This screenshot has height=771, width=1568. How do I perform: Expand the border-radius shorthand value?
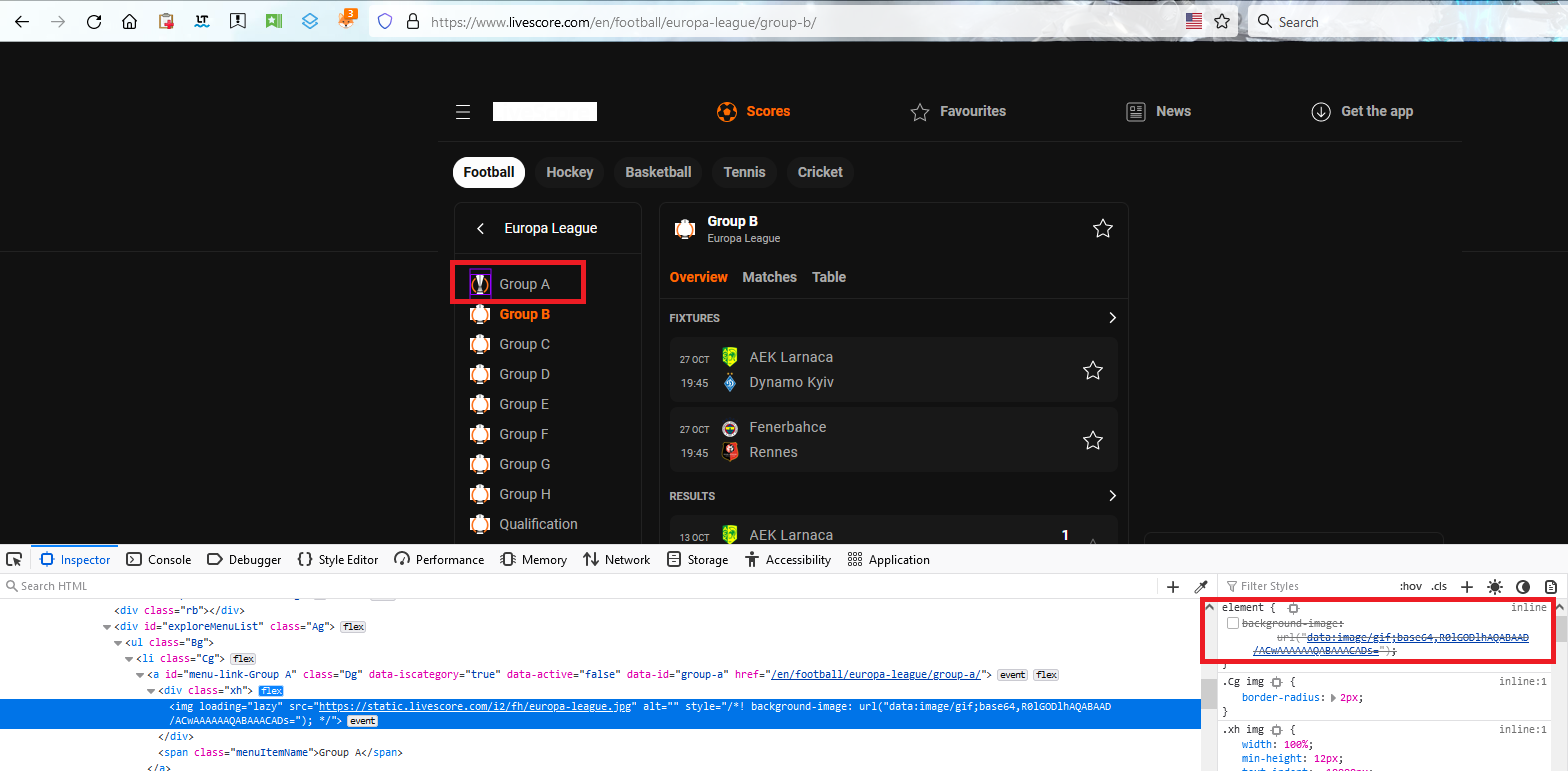(1332, 698)
